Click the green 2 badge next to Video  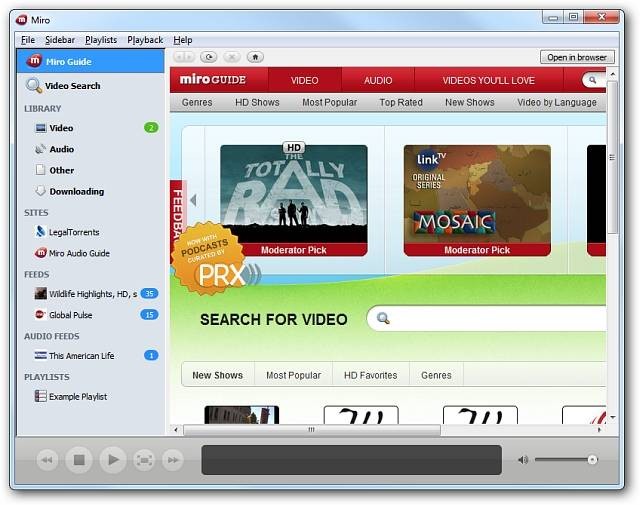point(151,128)
